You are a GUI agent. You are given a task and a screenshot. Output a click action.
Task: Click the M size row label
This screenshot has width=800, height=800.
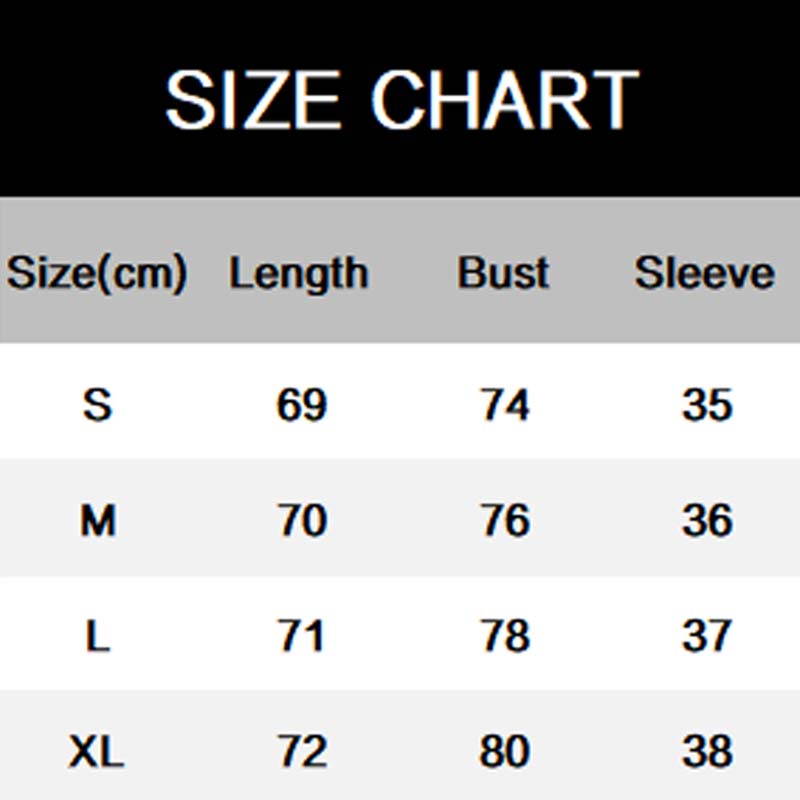97,520
